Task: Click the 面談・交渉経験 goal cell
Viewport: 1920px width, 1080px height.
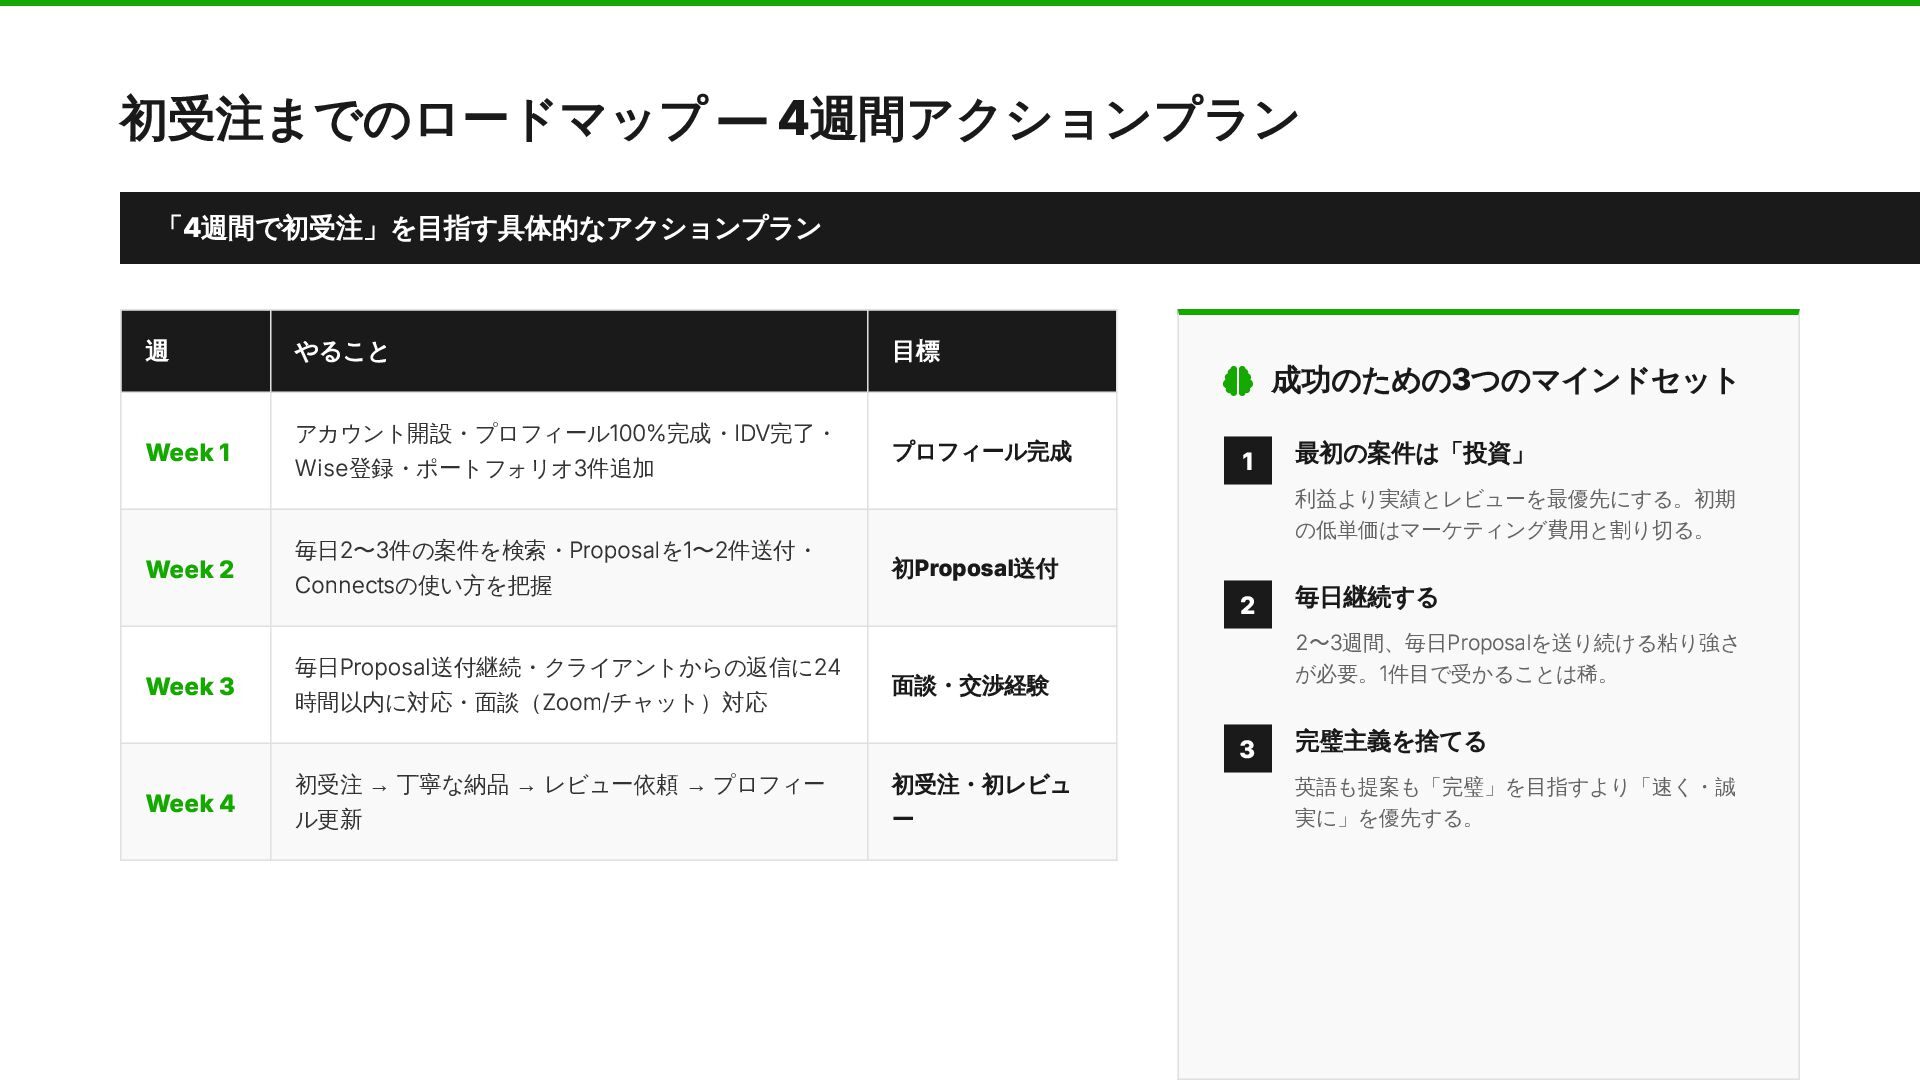Action: tap(969, 686)
